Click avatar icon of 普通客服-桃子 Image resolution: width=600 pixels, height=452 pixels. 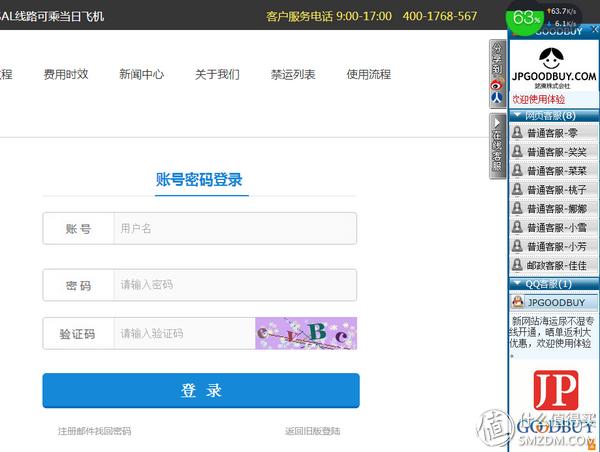517,189
